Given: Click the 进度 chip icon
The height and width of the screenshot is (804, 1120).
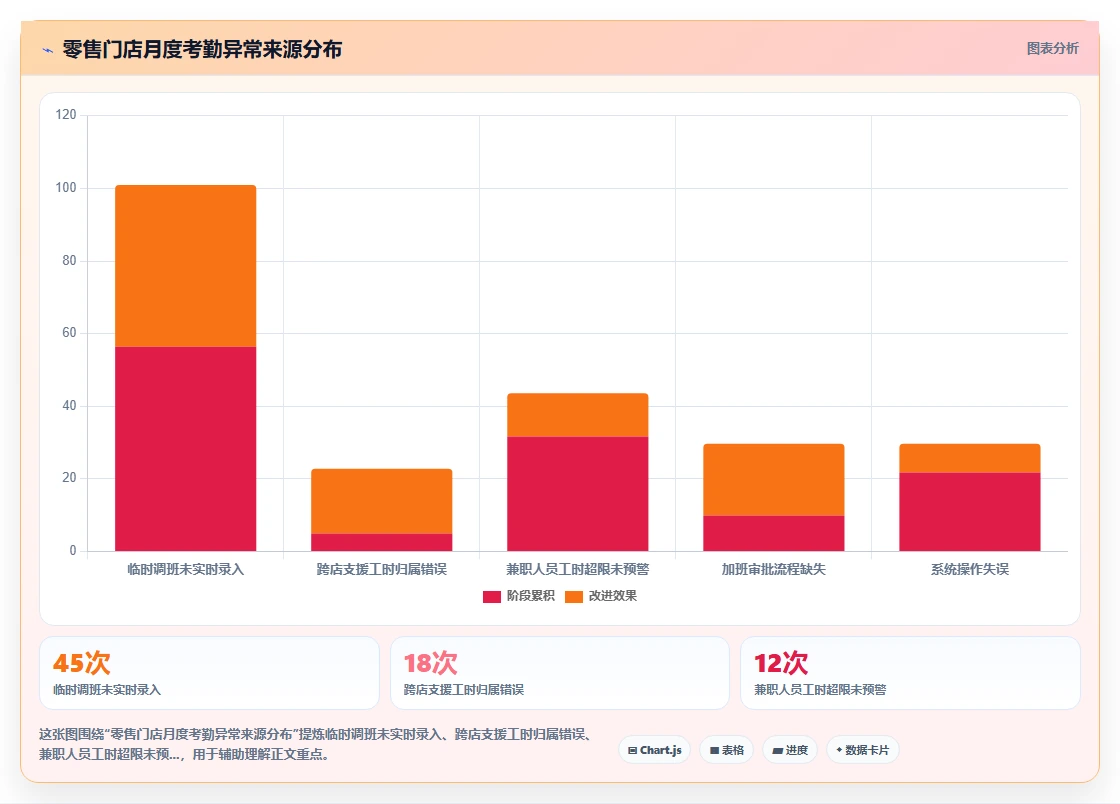Looking at the screenshot, I should pos(778,750).
